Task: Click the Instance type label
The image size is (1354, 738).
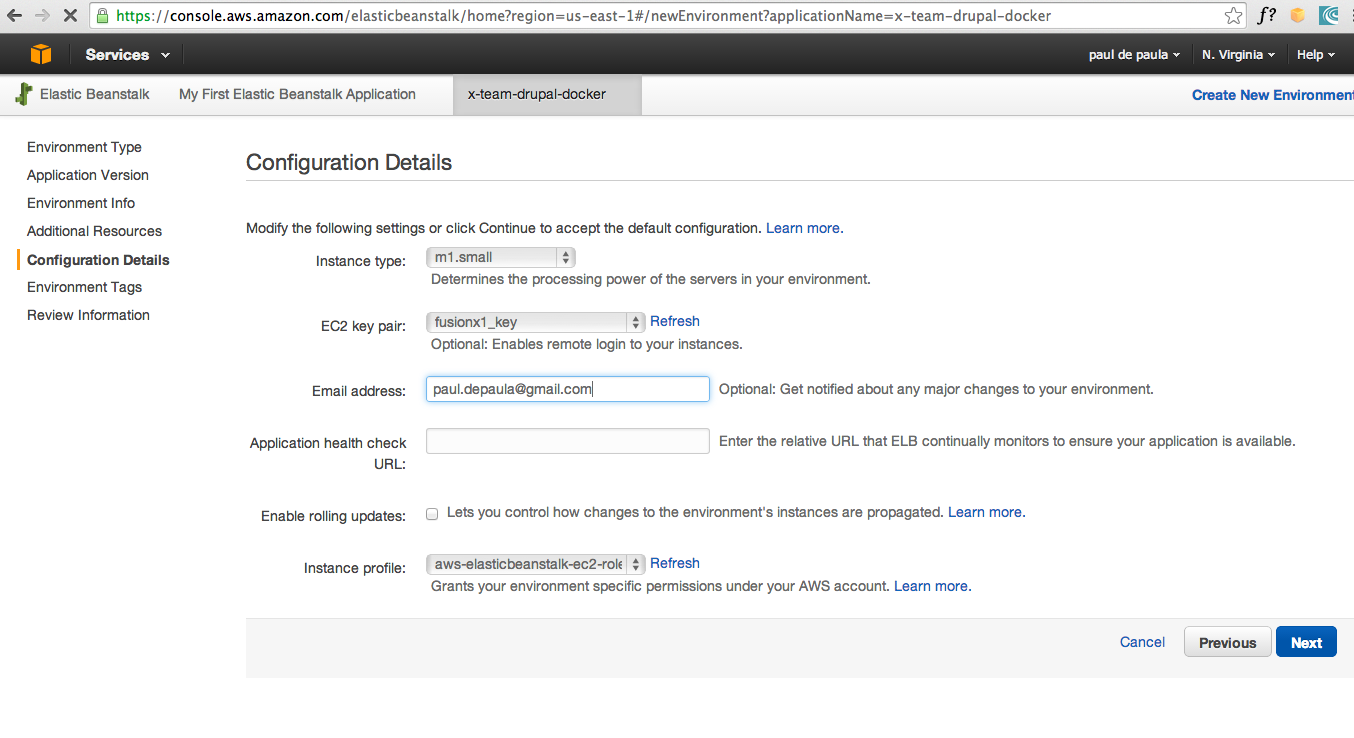Action: 361,261
